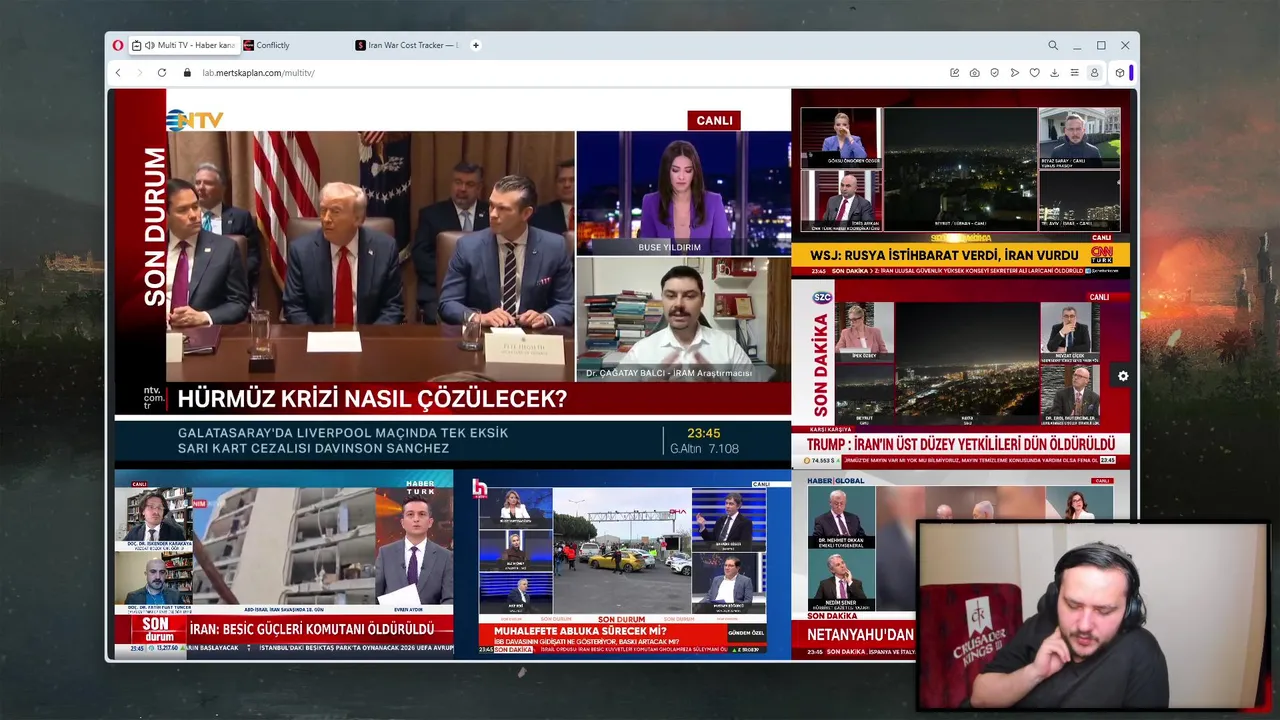Click 'İRAN: BESİC GÜÇLERİ KOMUTANI' headline
Viewport: 1280px width, 720px height.
pyautogui.click(x=312, y=629)
